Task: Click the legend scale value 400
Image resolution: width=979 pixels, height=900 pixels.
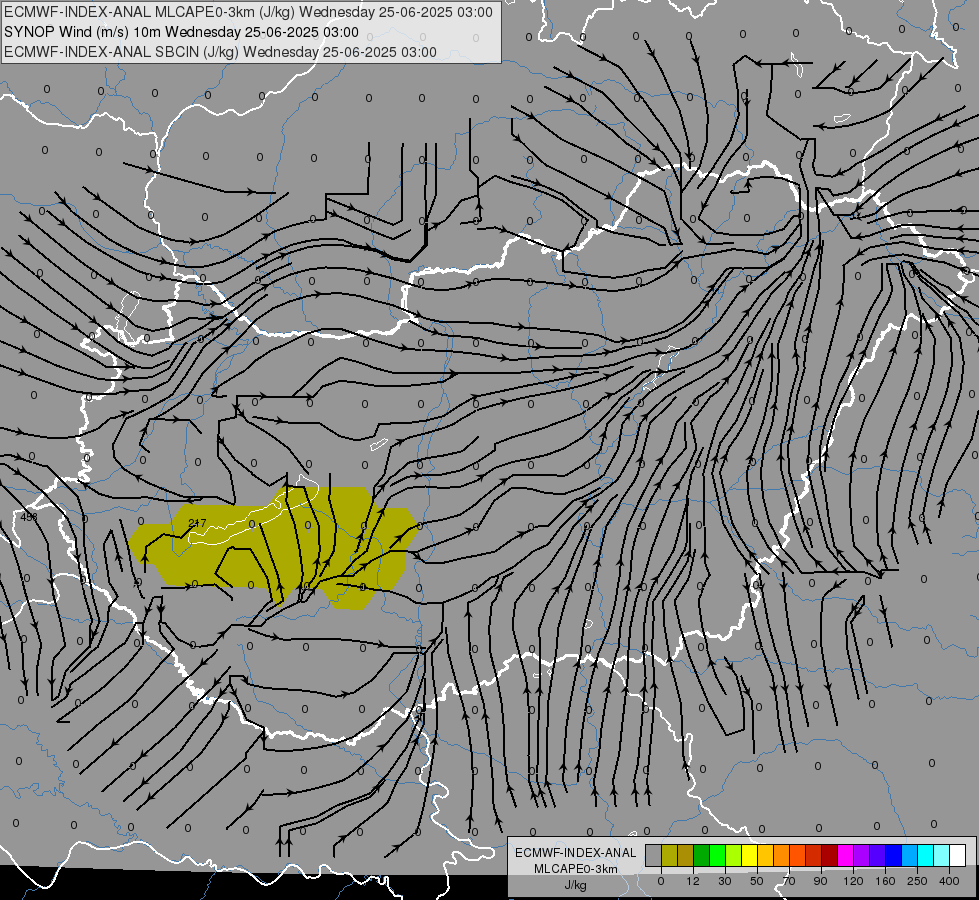Action: [949, 881]
